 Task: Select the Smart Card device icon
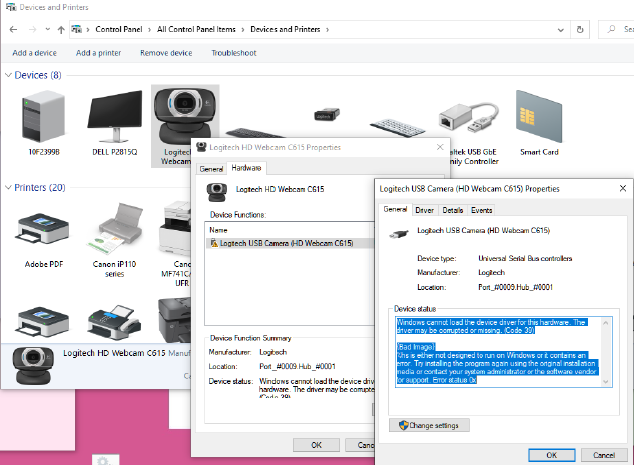[x=539, y=116]
